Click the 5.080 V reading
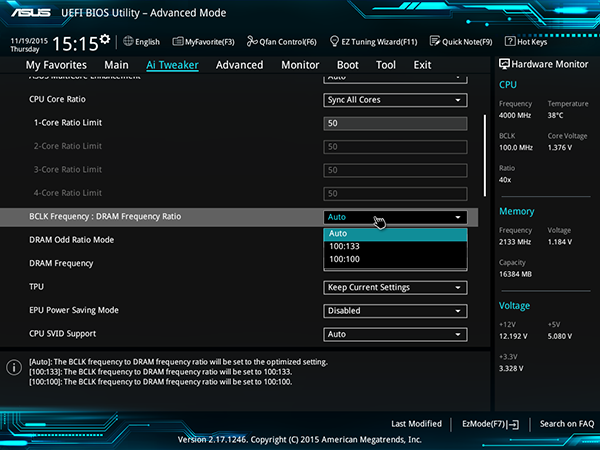 click(560, 336)
